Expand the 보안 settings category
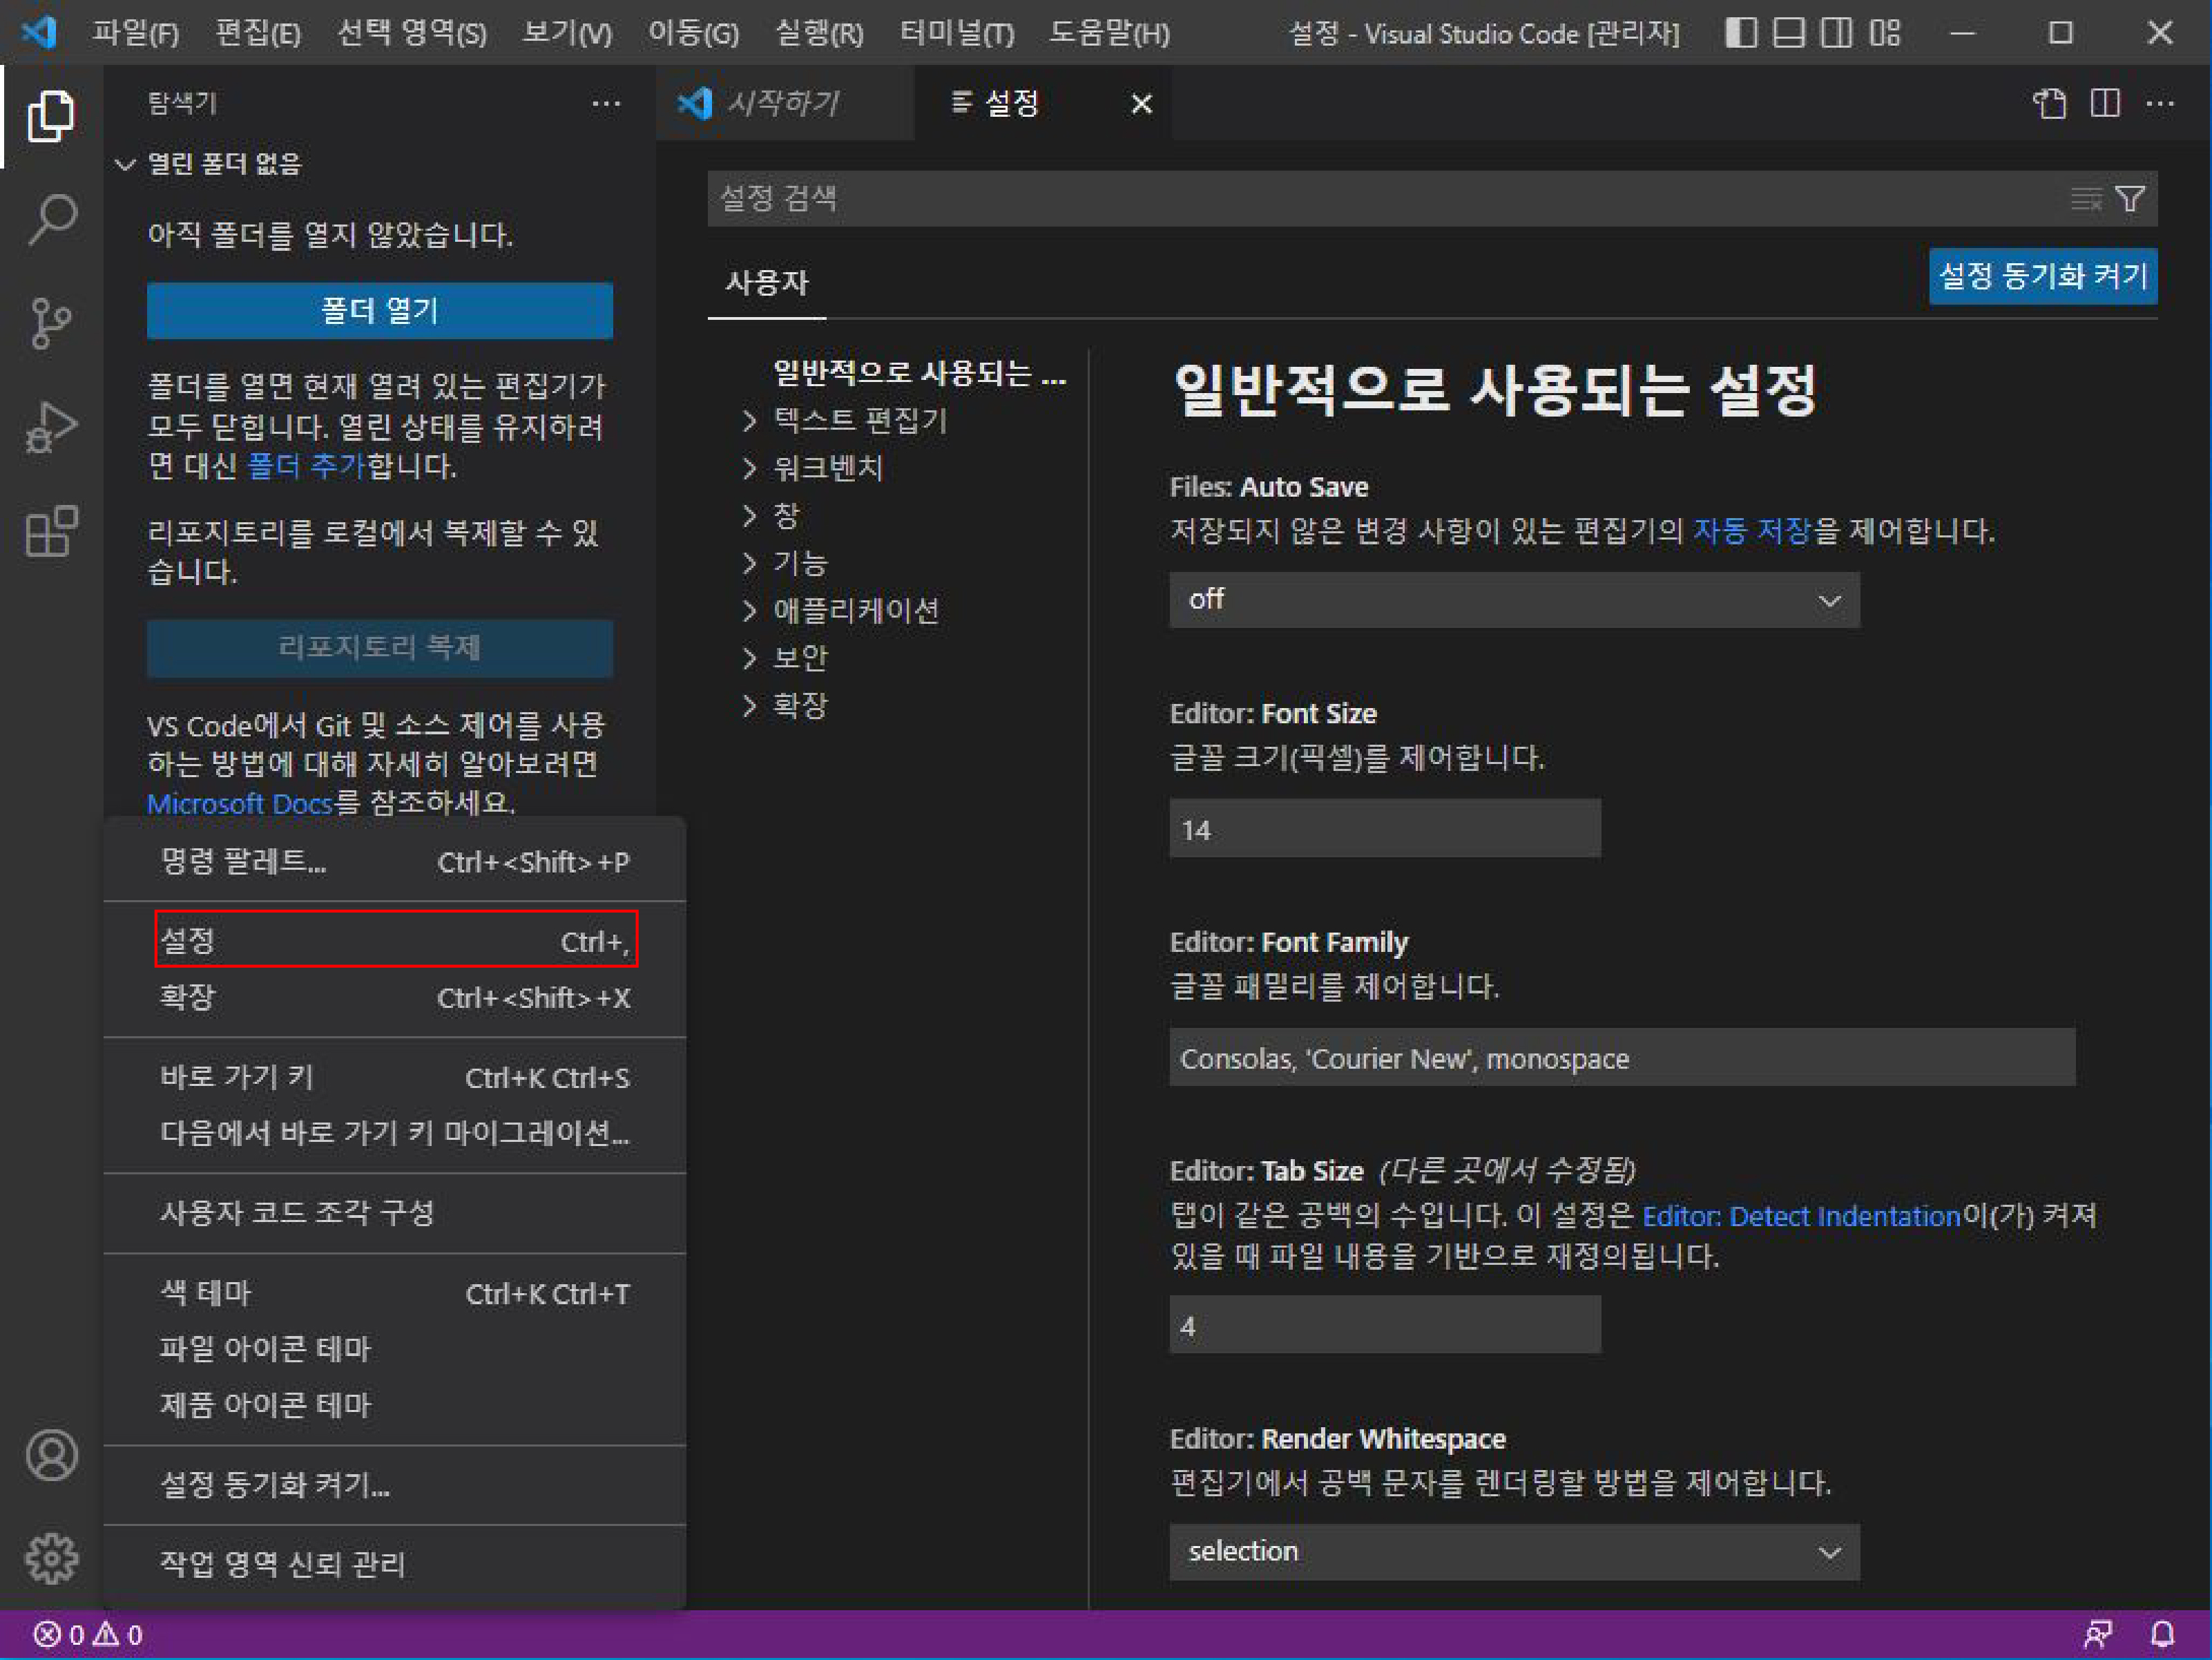 coord(751,658)
